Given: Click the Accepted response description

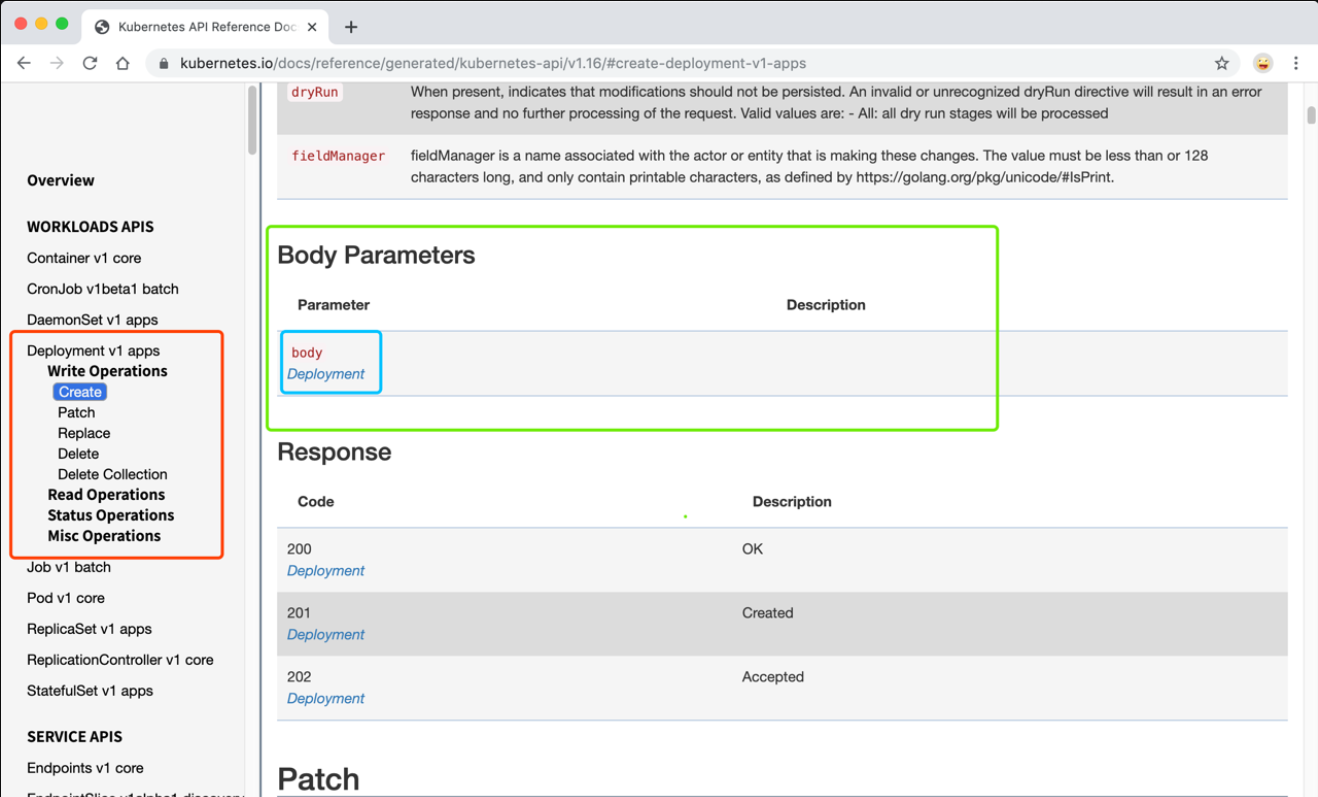Looking at the screenshot, I should [773, 677].
